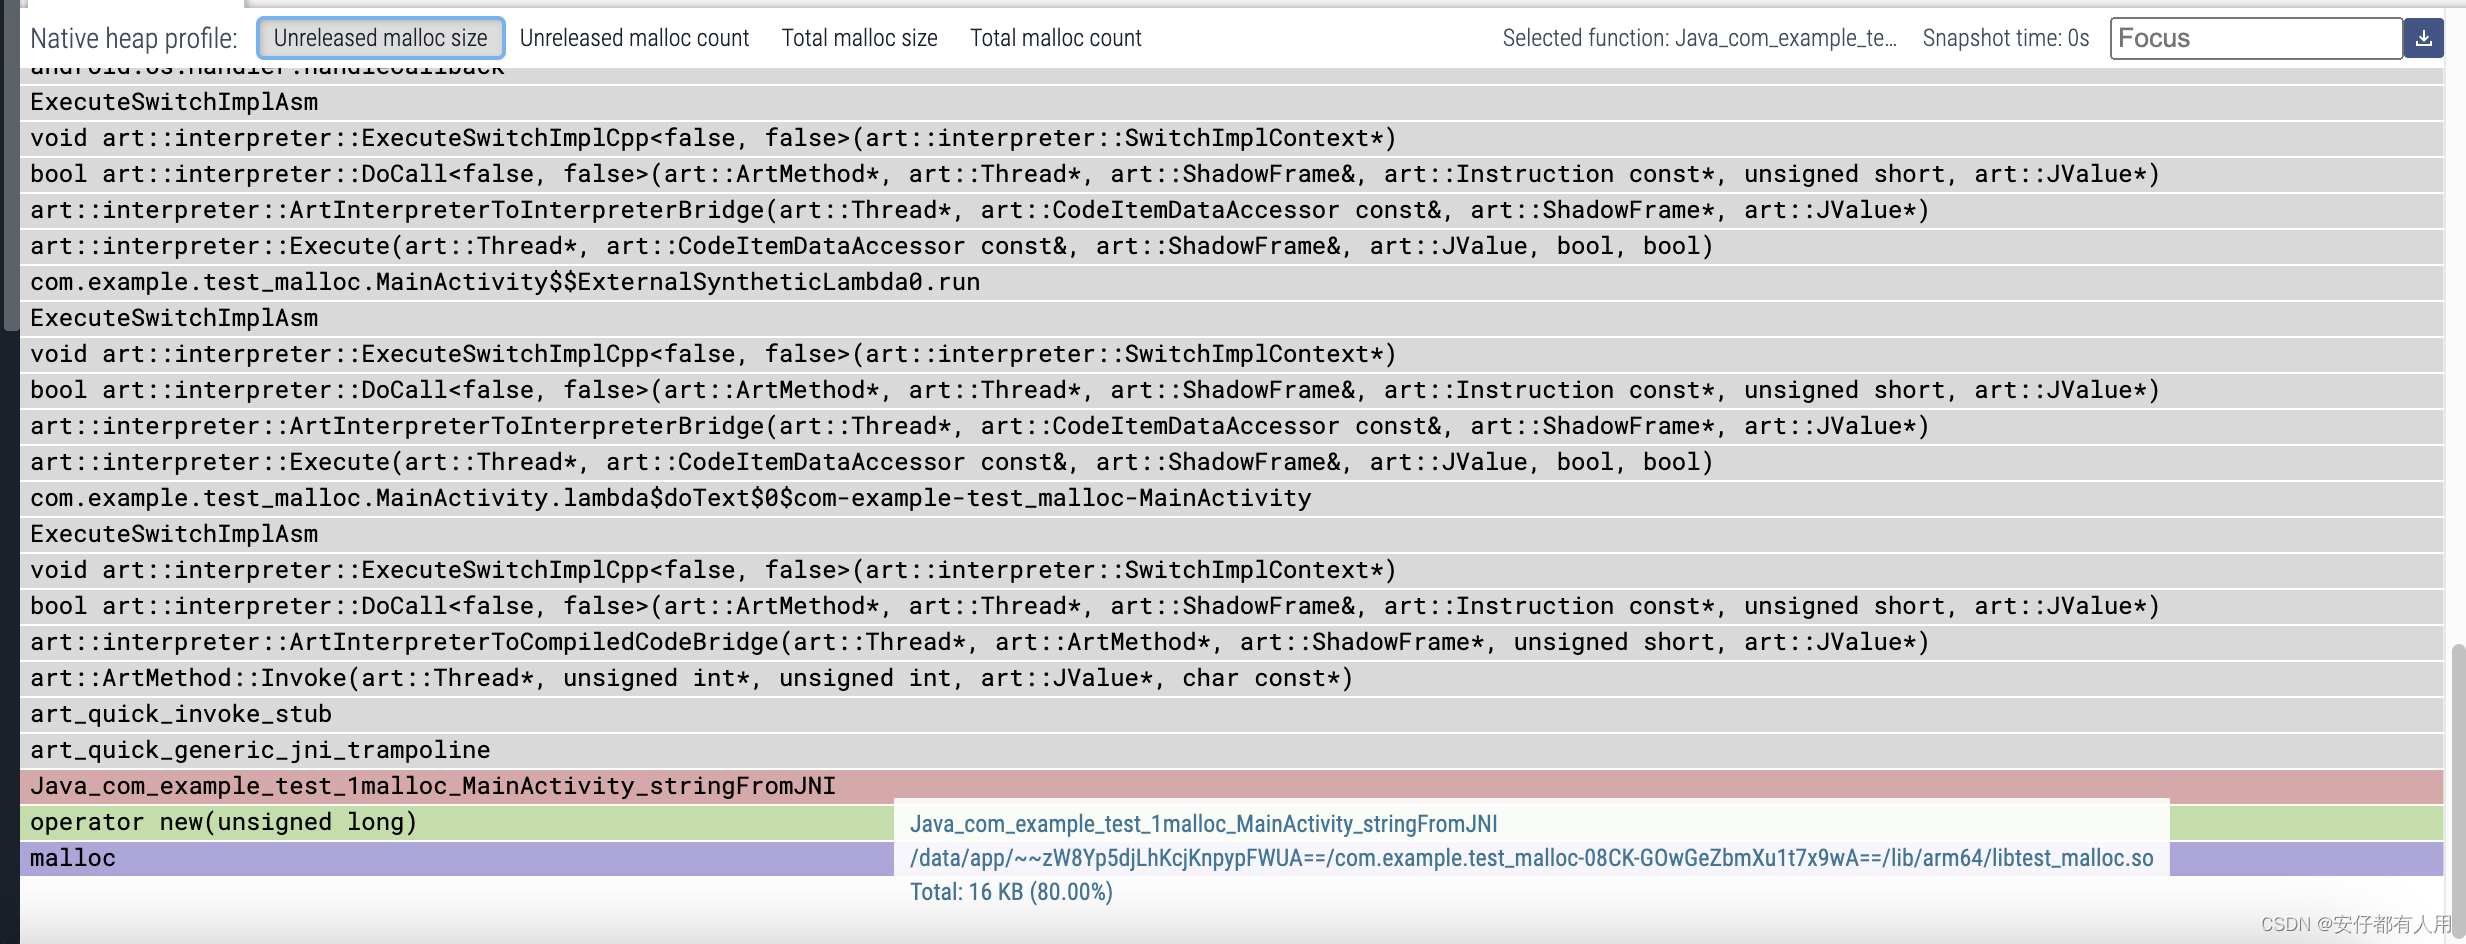Click the Focus input field
Screen dimensions: 2466x944
click(2256, 38)
